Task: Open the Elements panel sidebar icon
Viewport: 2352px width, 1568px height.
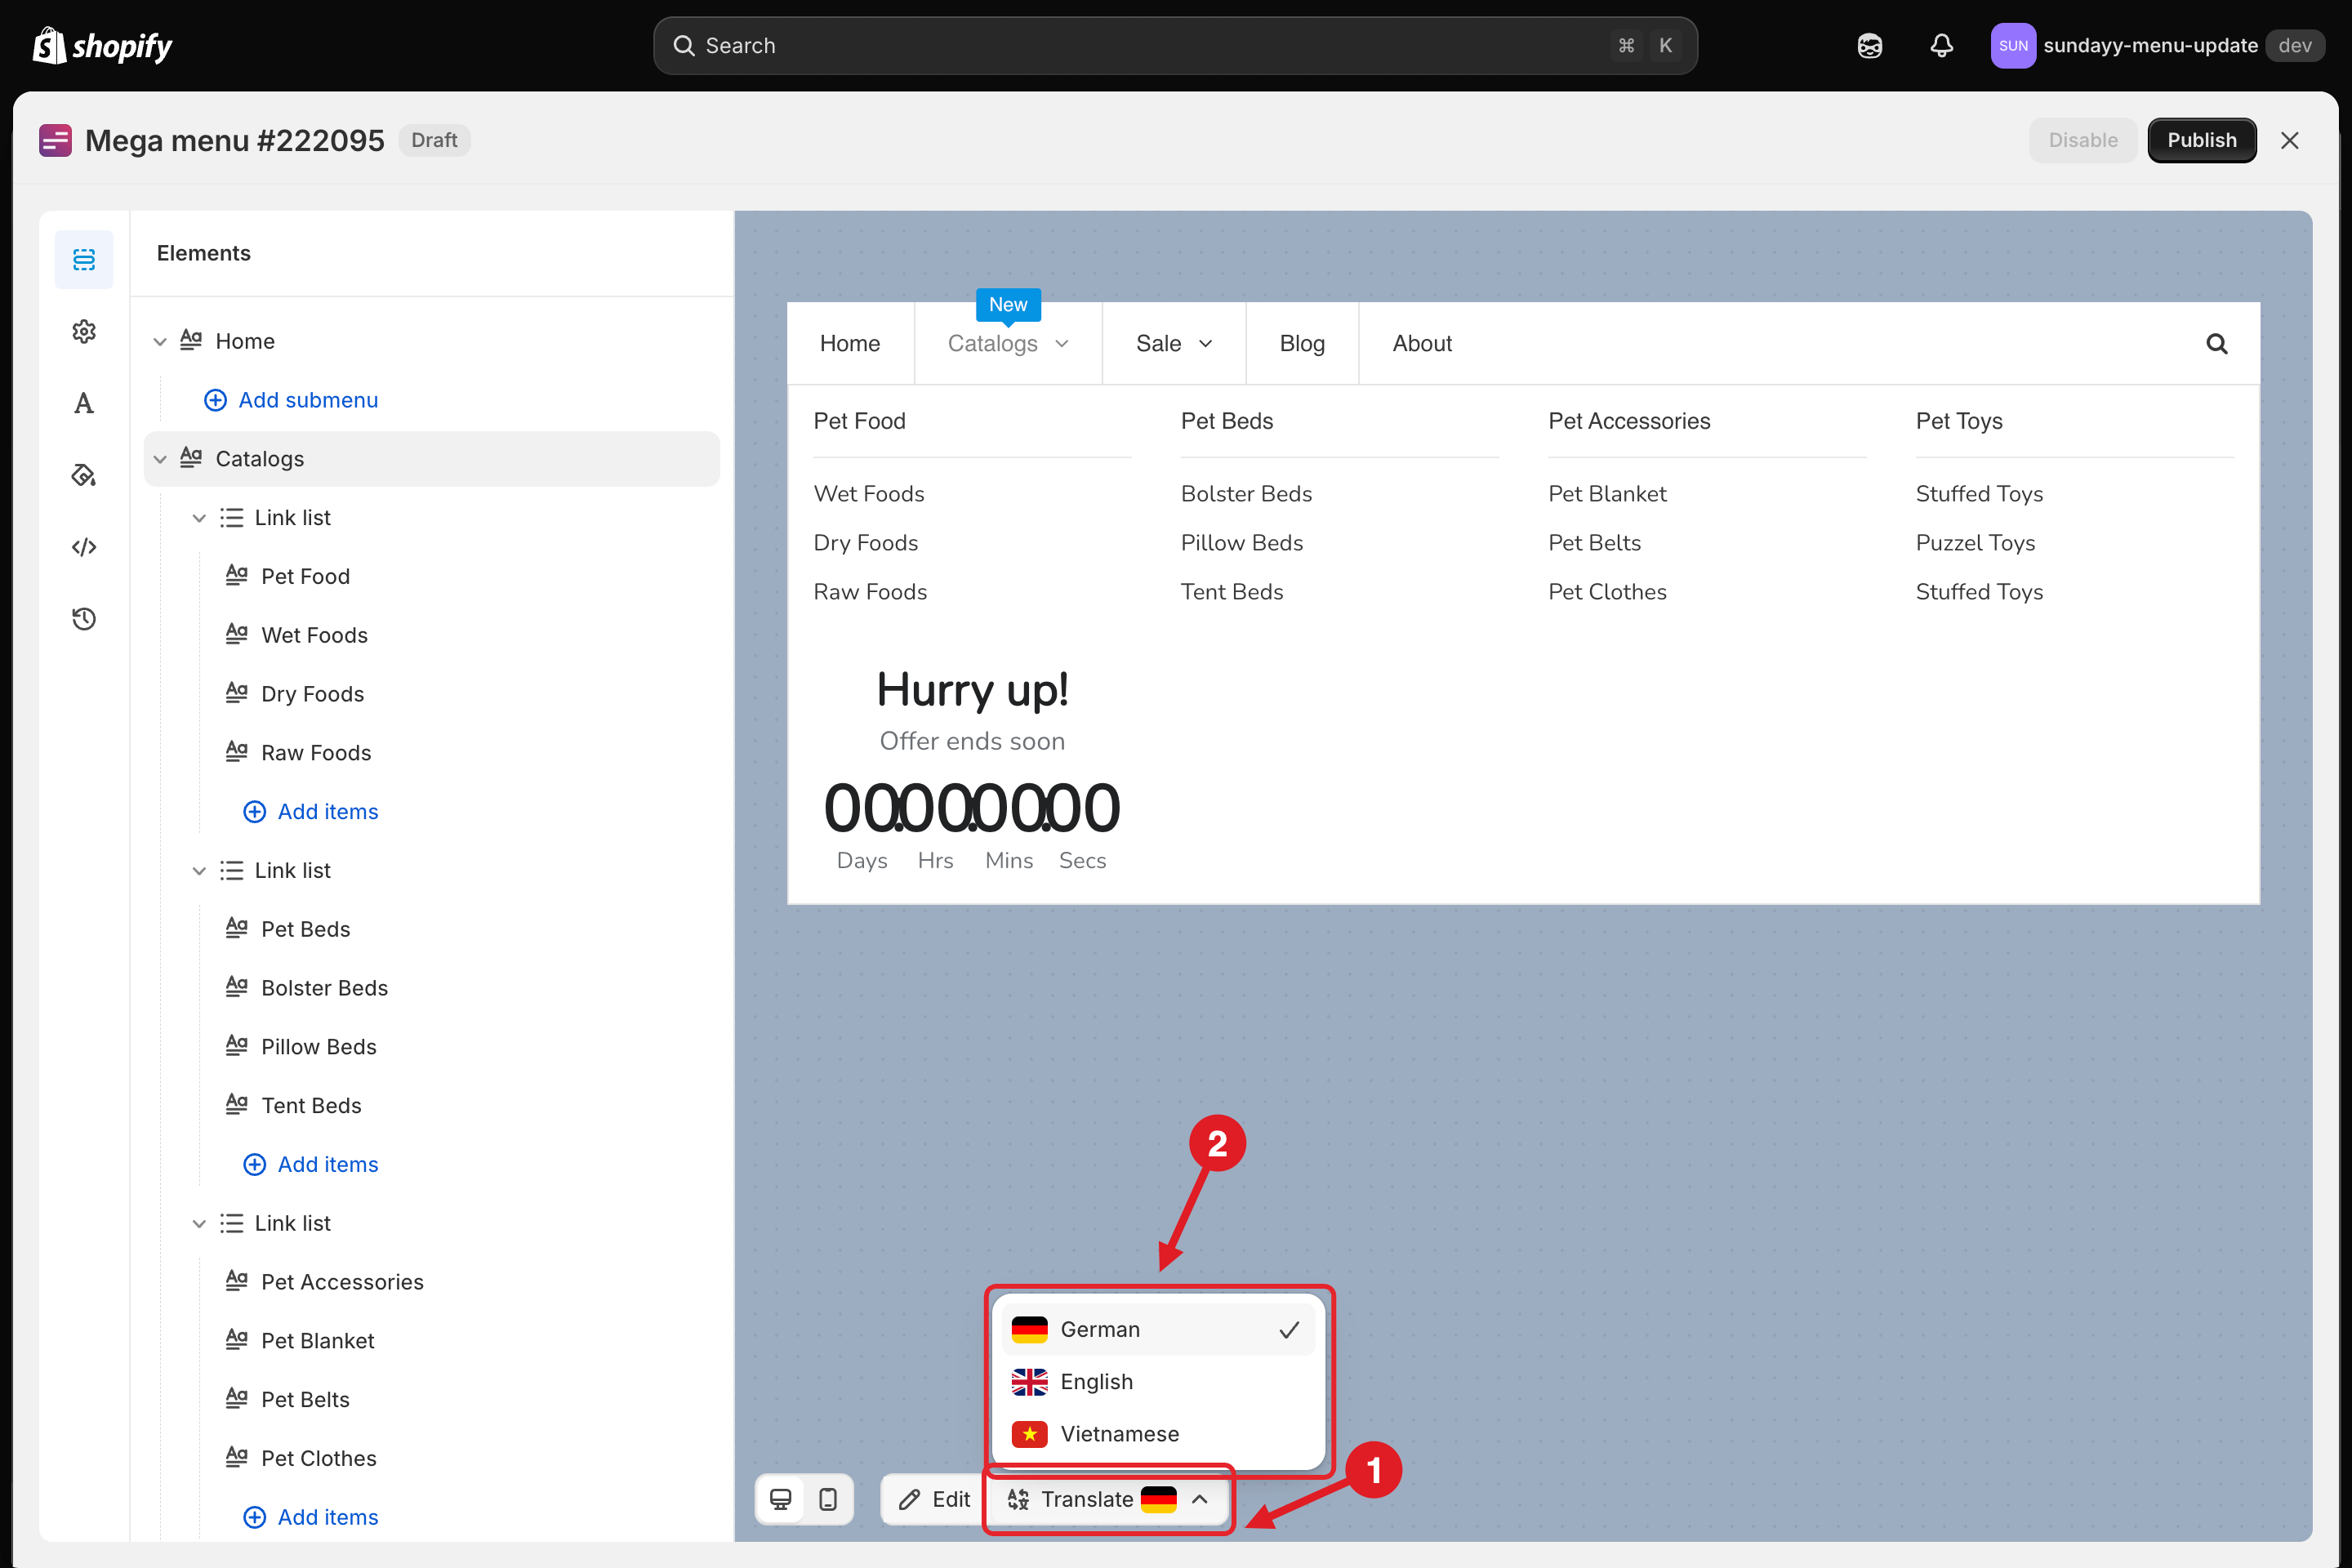Action: pos(84,259)
